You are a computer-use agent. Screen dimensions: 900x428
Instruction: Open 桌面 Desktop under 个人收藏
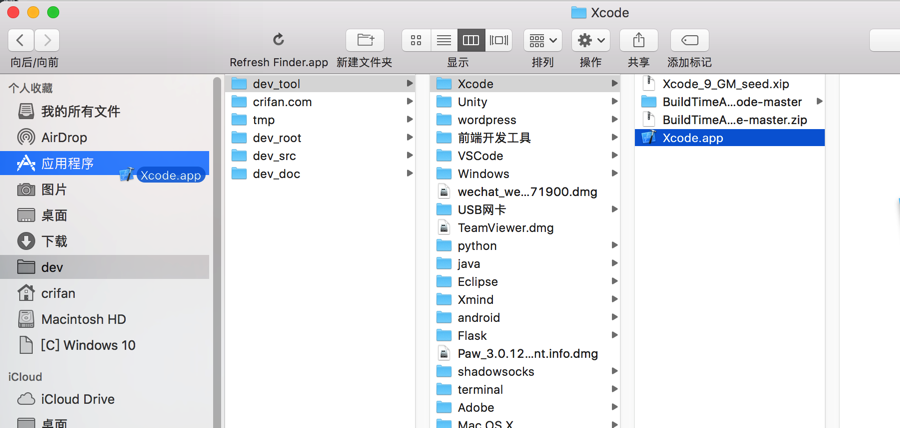[104, 215]
